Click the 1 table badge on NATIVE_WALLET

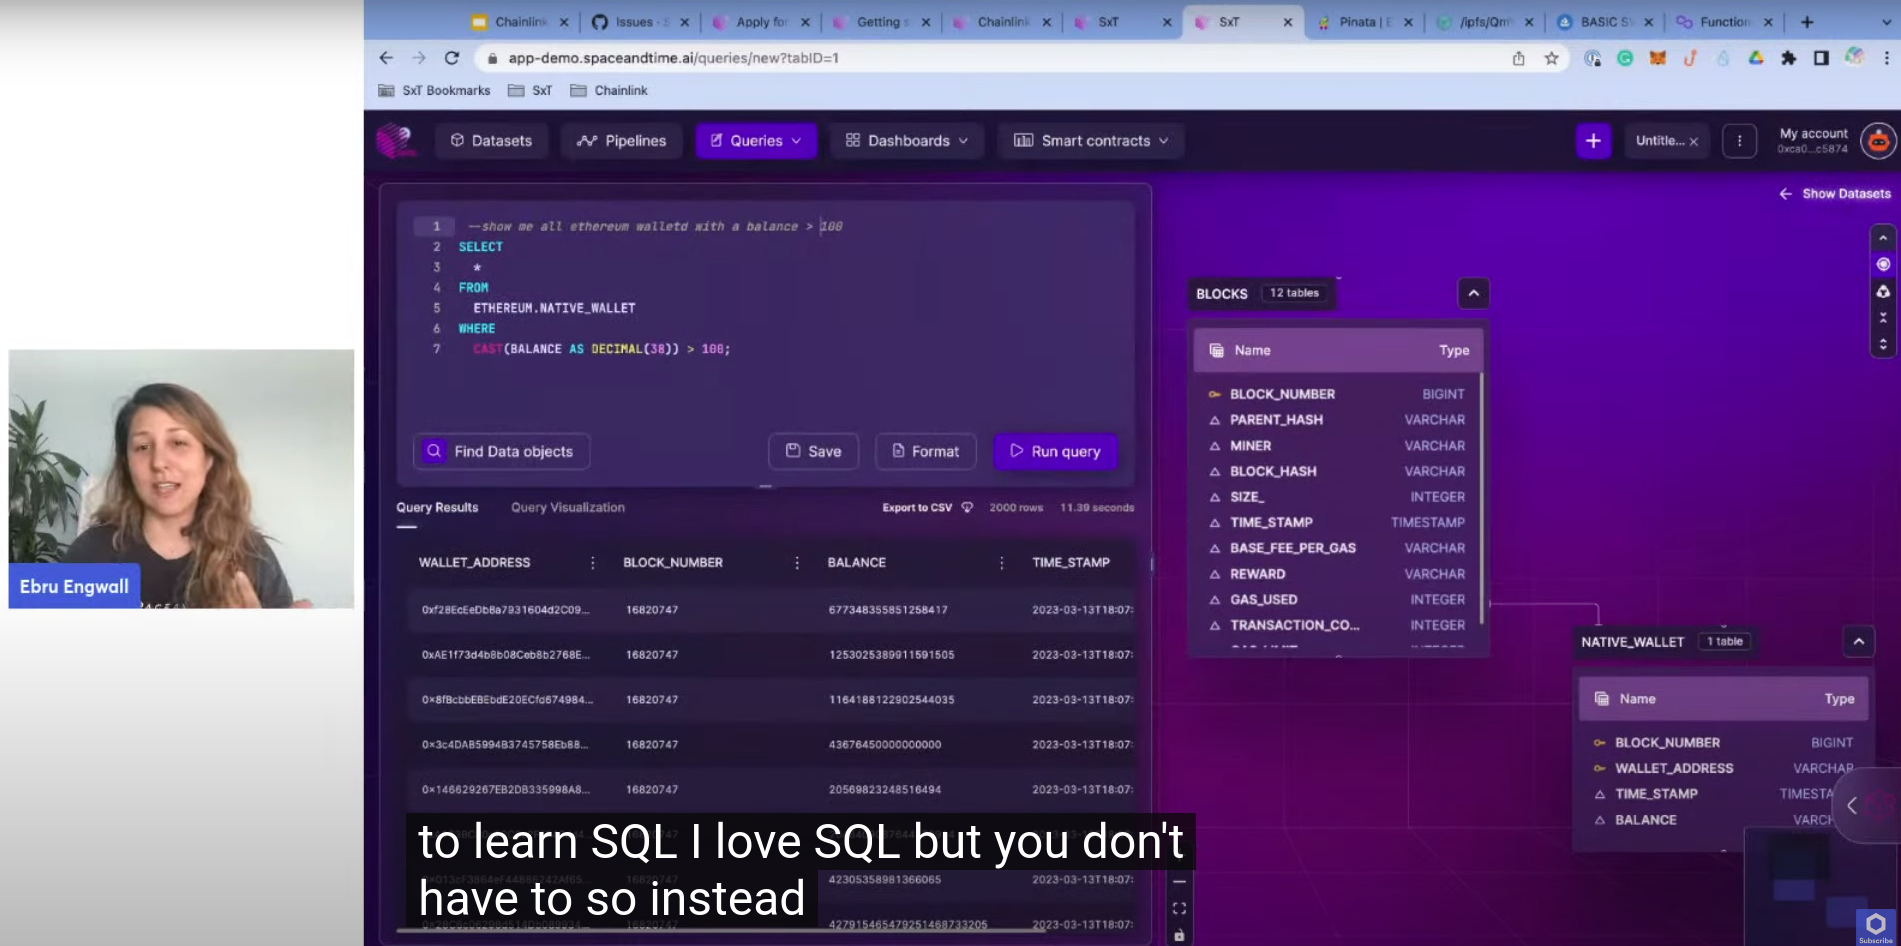[x=1724, y=642]
